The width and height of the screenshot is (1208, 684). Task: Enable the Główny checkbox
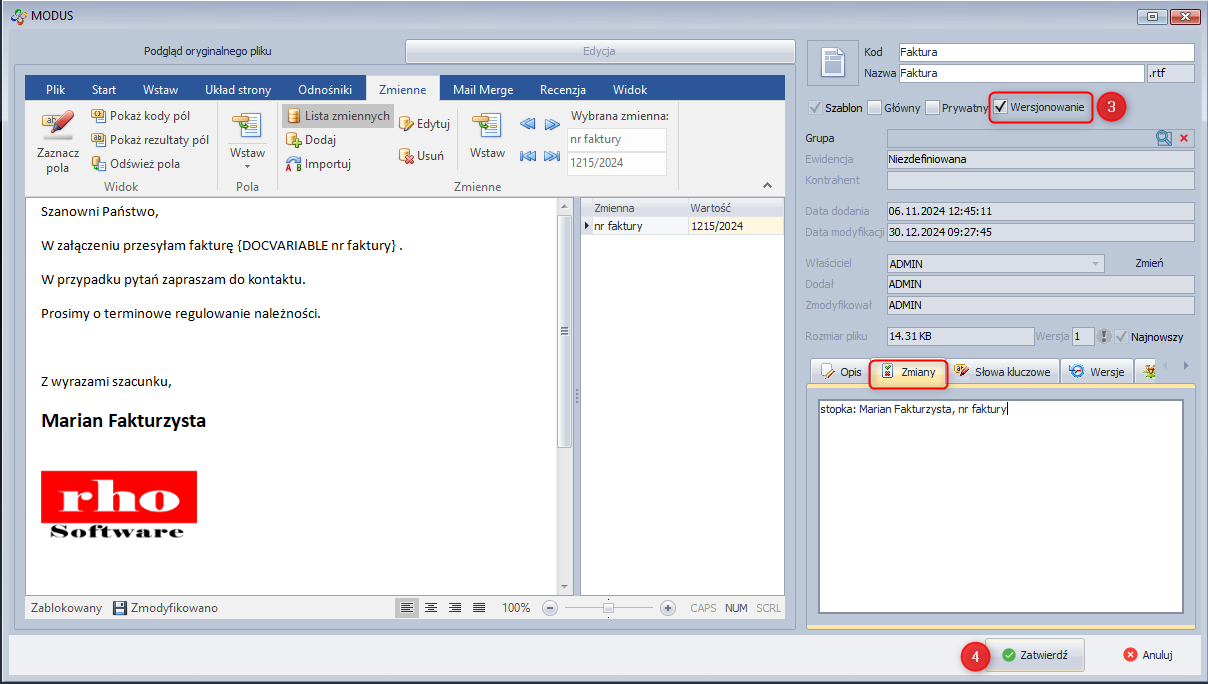[x=875, y=108]
